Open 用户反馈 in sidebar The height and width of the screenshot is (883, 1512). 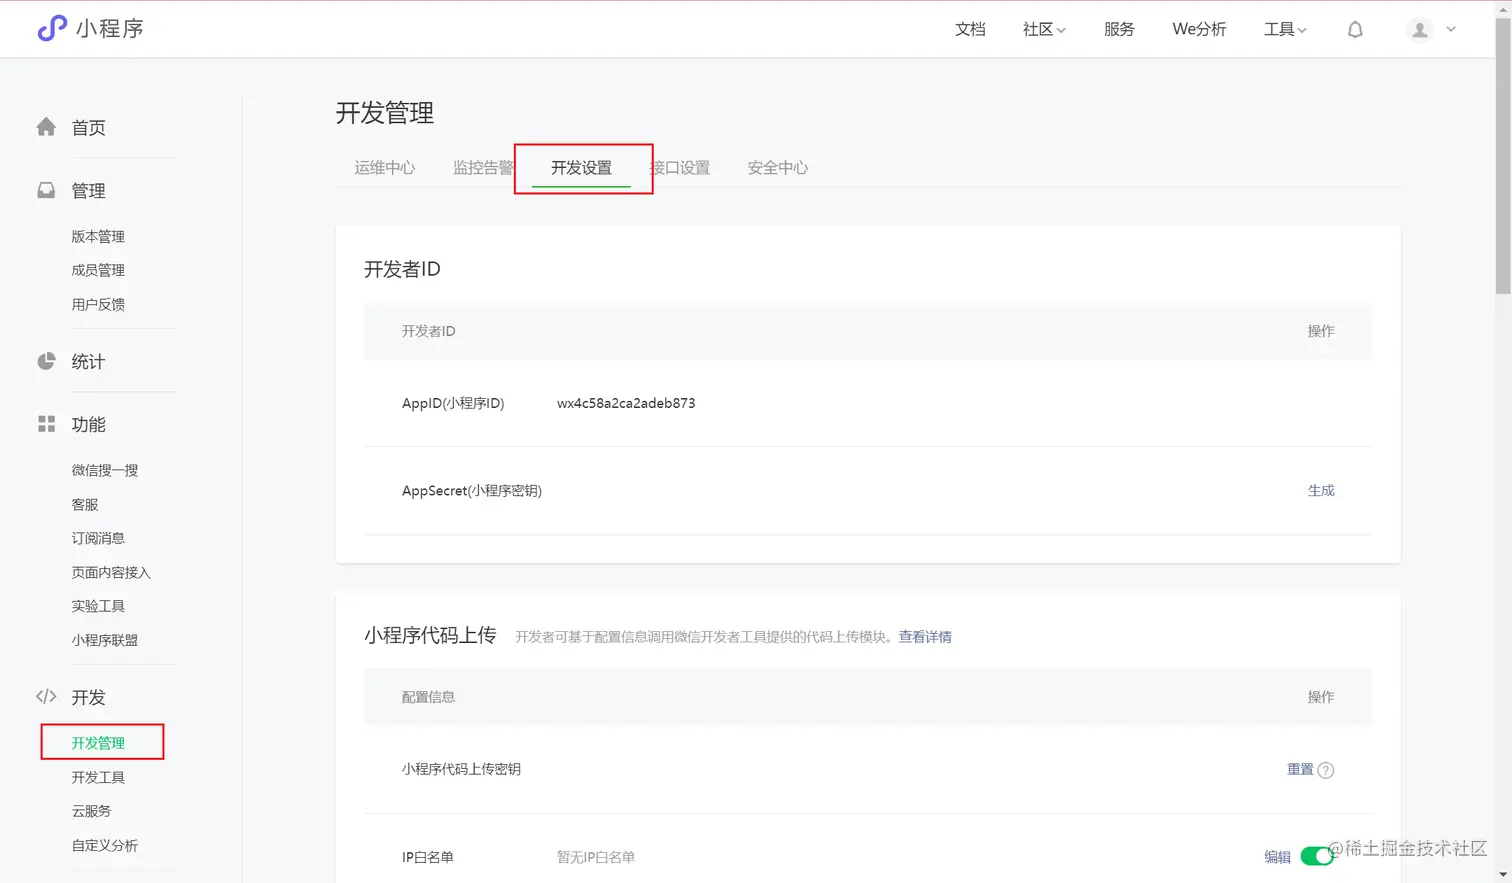98,304
